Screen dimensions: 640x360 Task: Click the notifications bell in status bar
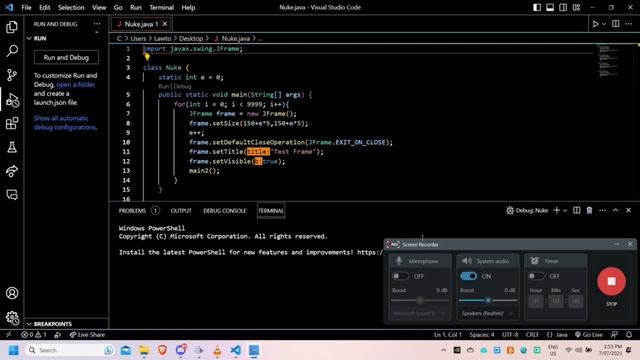[629, 334]
